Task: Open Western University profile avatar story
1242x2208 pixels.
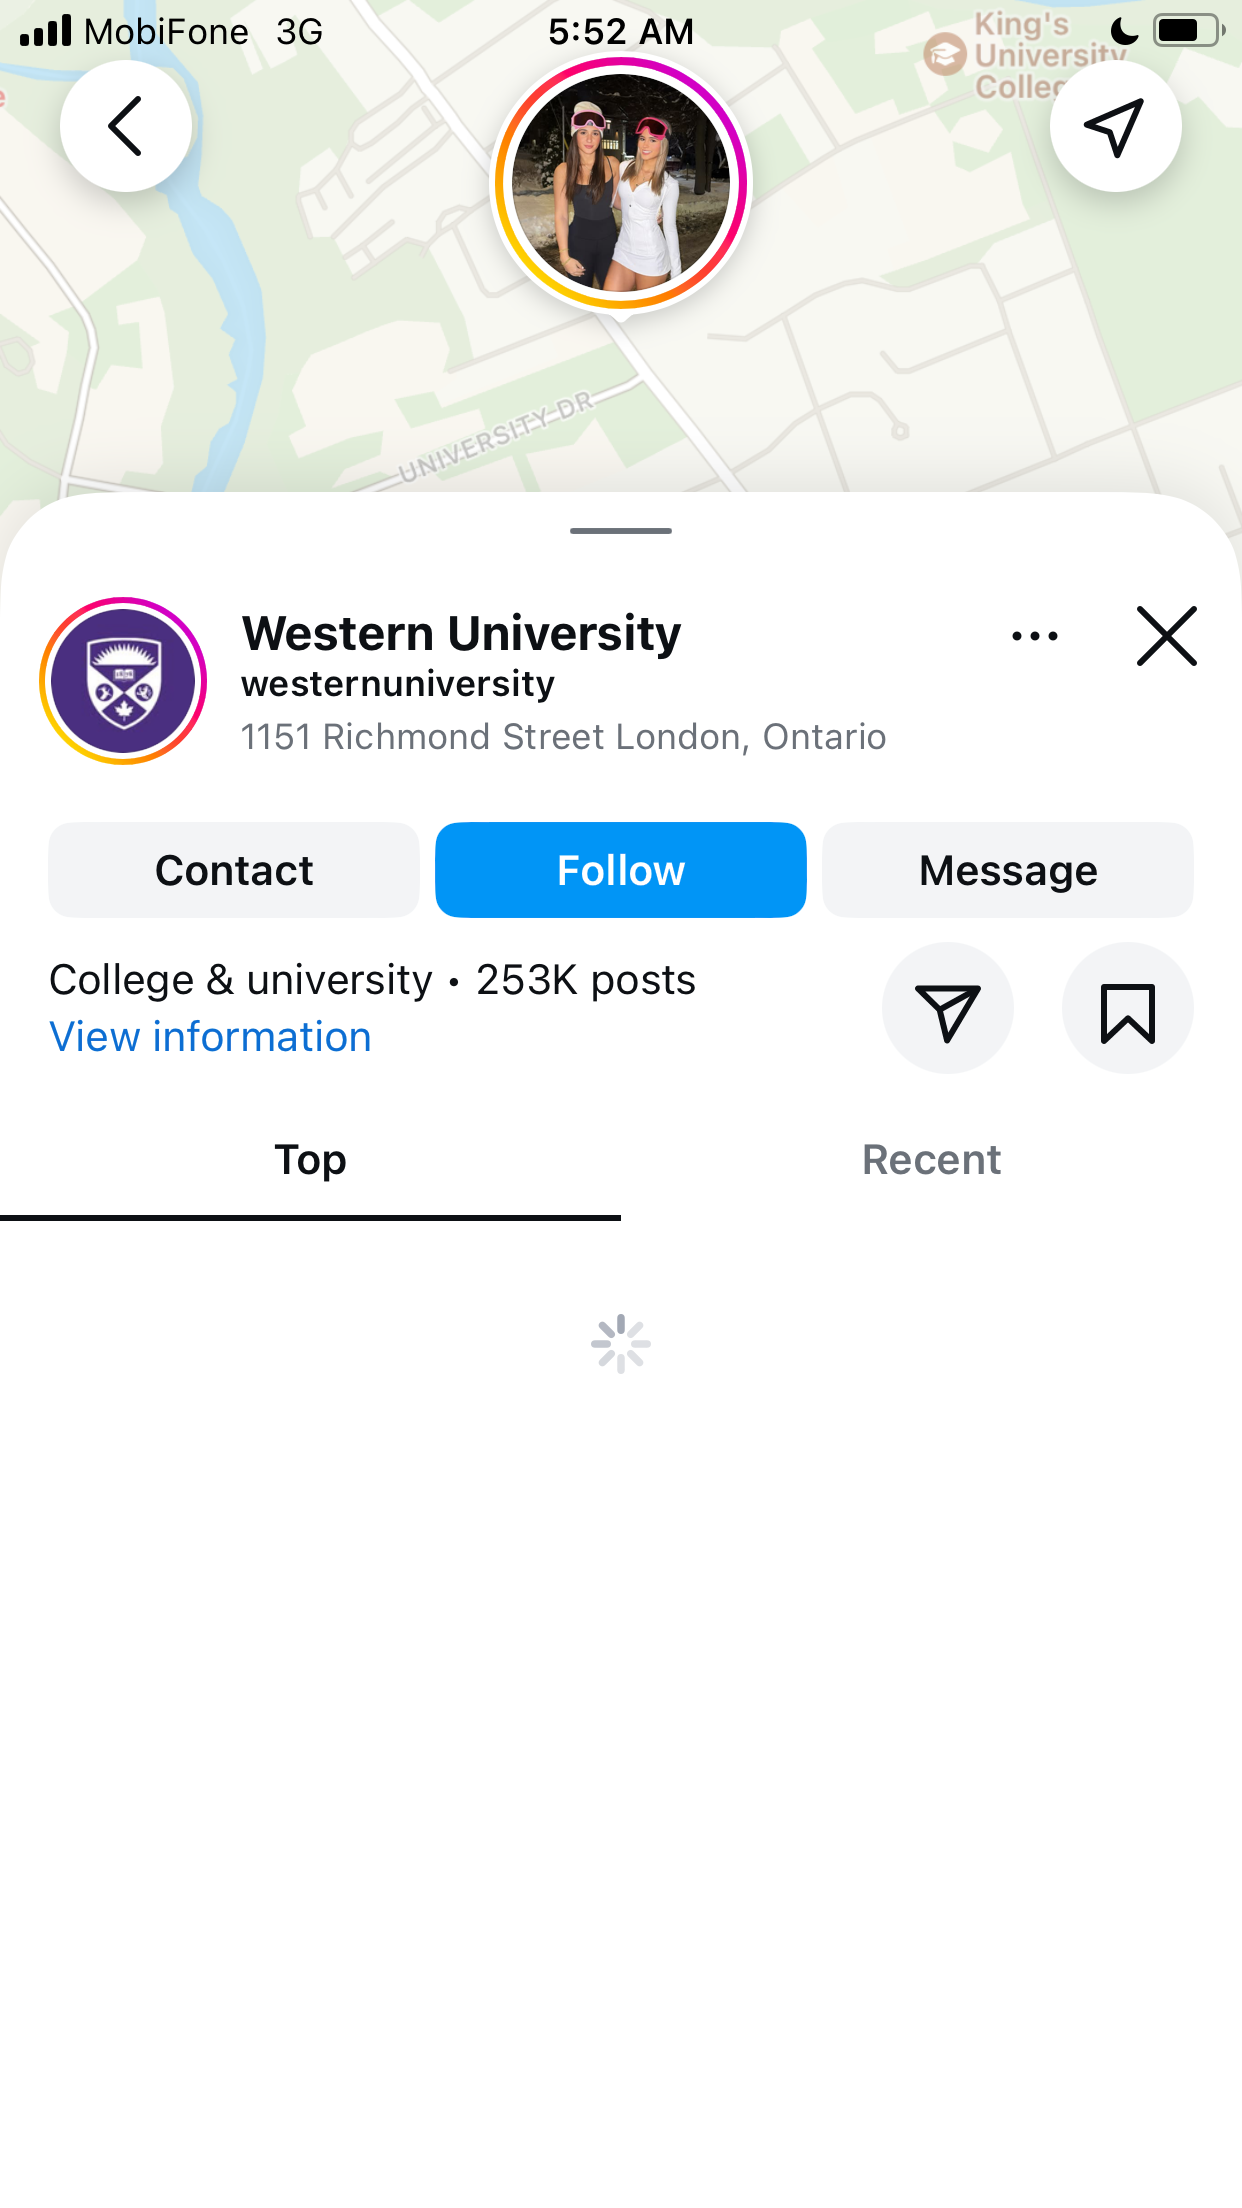Action: click(x=123, y=681)
